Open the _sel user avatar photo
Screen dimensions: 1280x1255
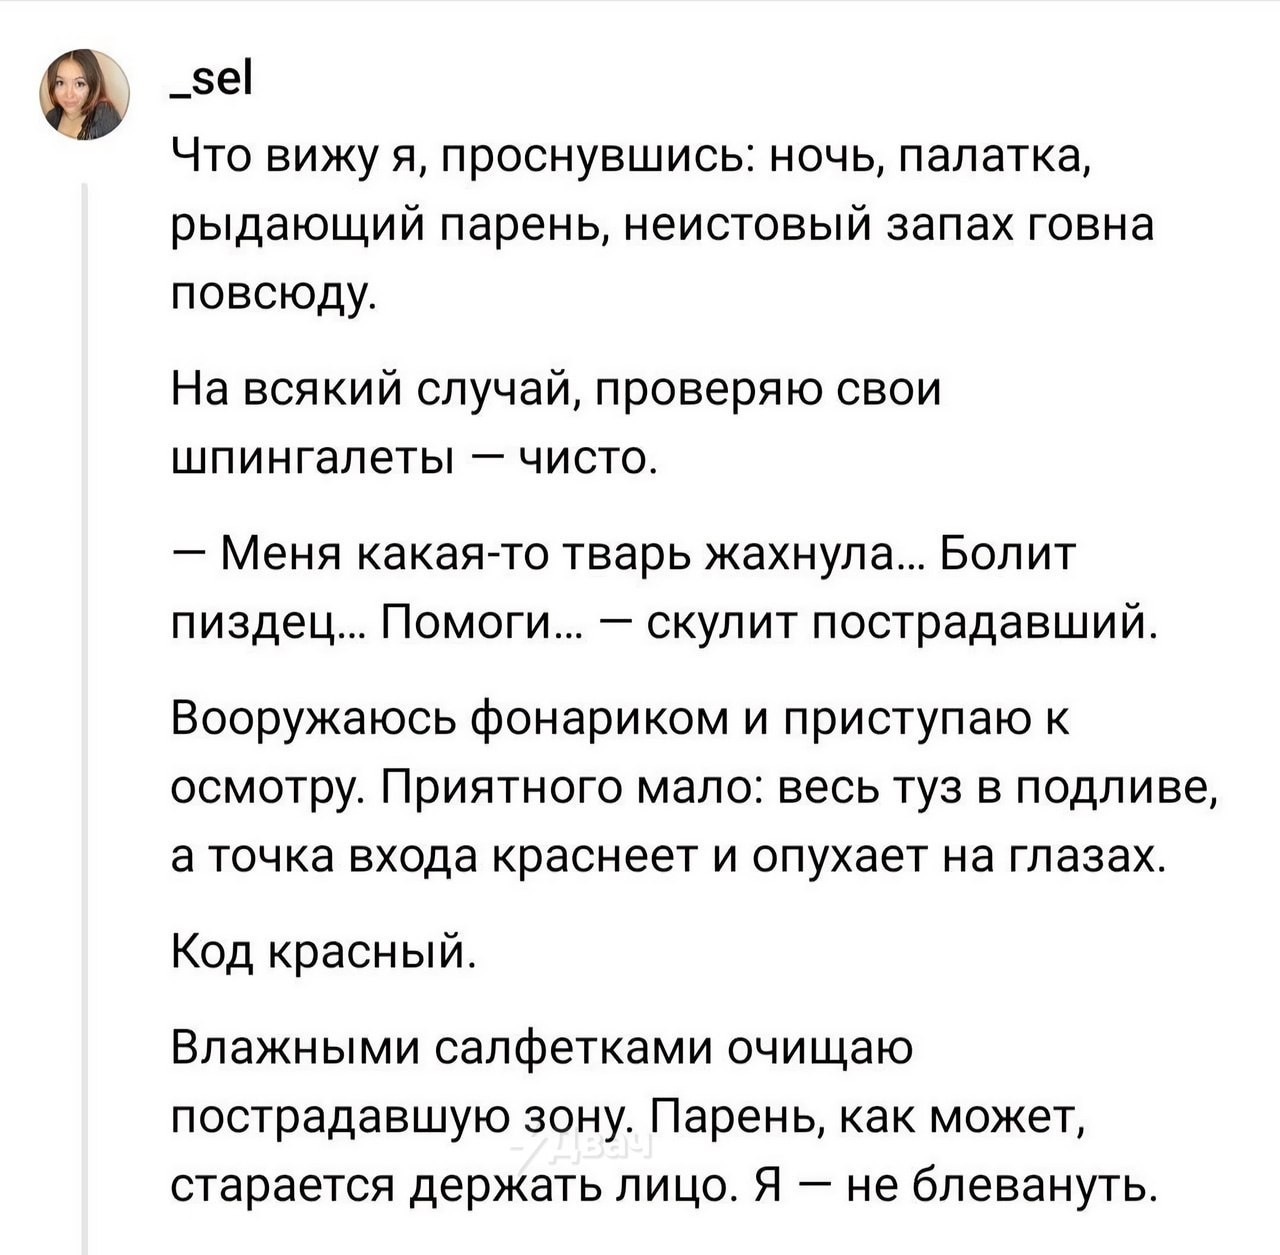click(x=84, y=94)
